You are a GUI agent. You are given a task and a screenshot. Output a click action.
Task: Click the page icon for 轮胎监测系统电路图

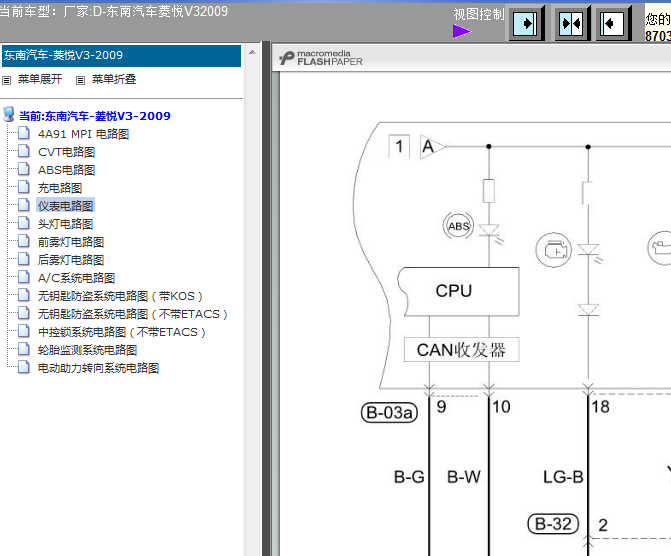(24, 349)
